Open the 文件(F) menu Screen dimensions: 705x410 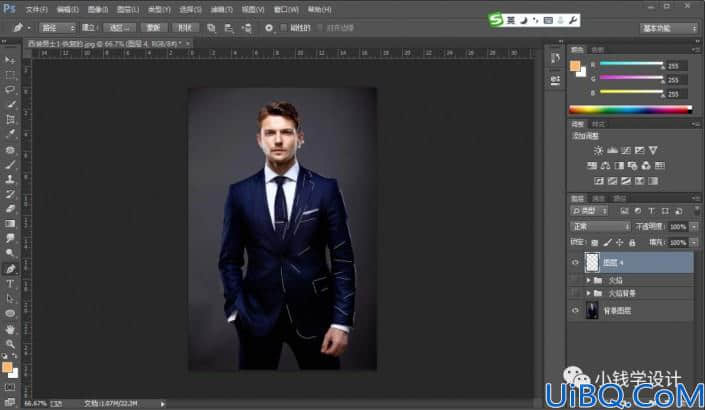[36, 9]
